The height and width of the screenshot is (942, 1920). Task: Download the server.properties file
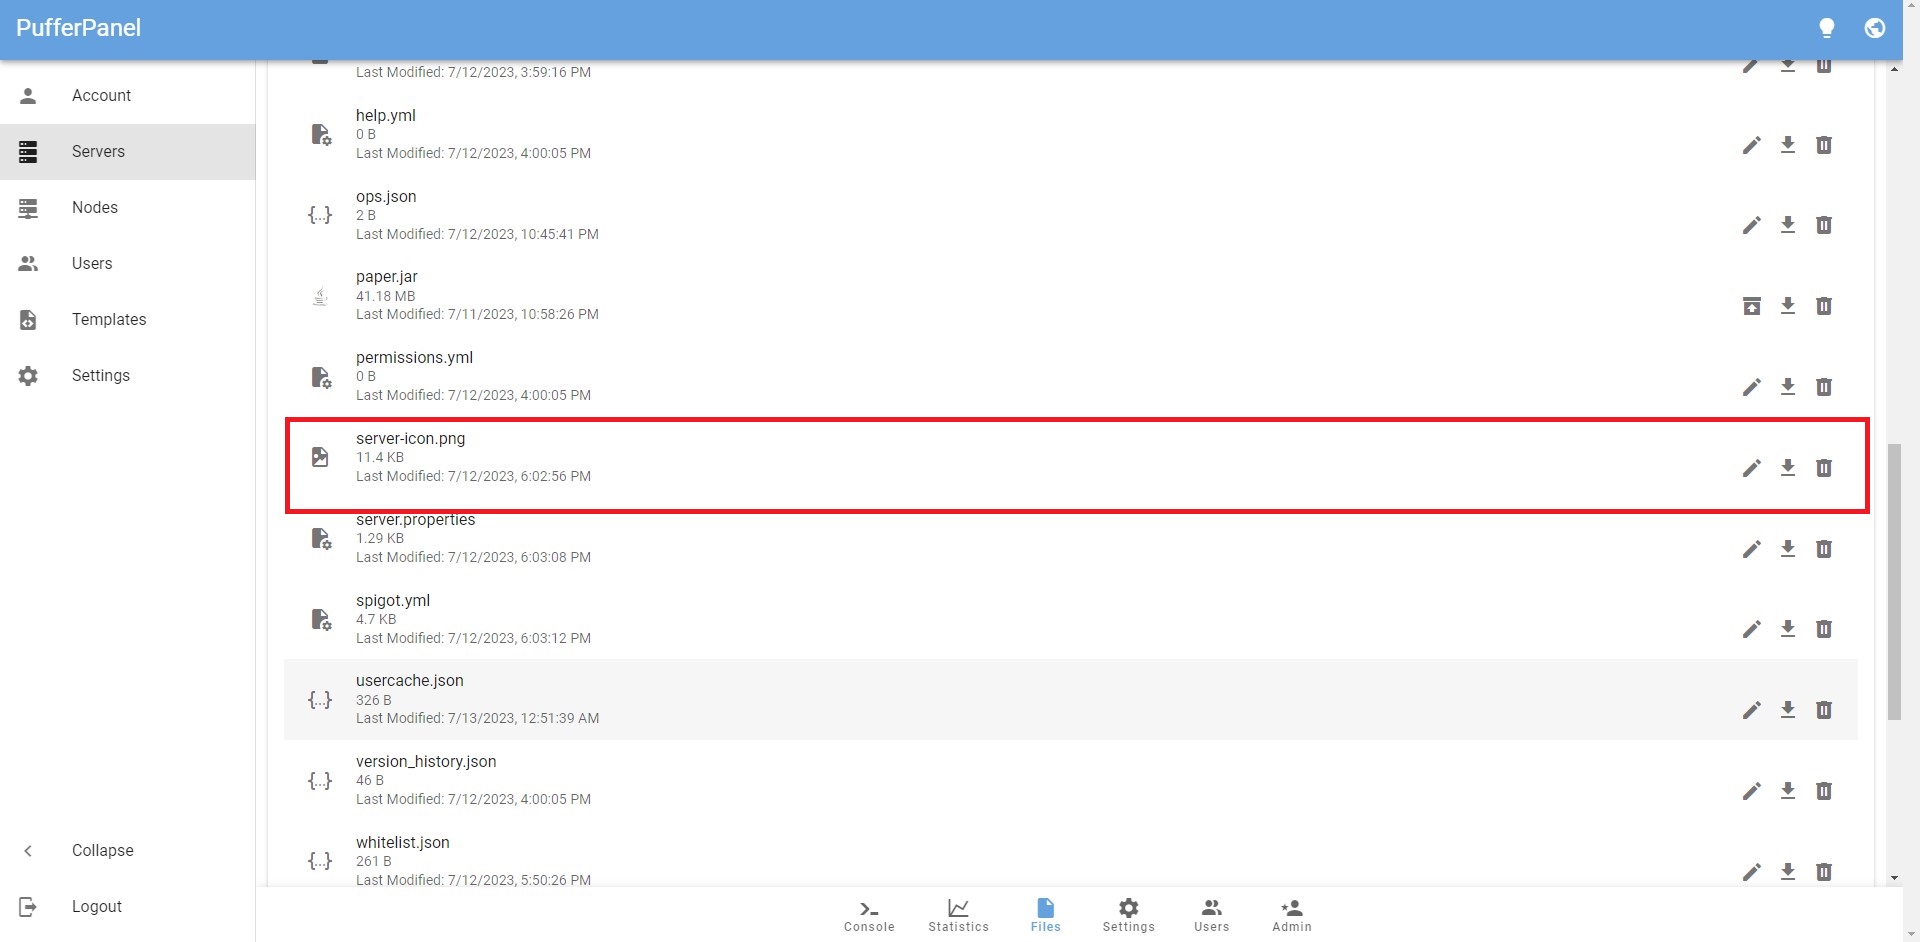tap(1787, 549)
